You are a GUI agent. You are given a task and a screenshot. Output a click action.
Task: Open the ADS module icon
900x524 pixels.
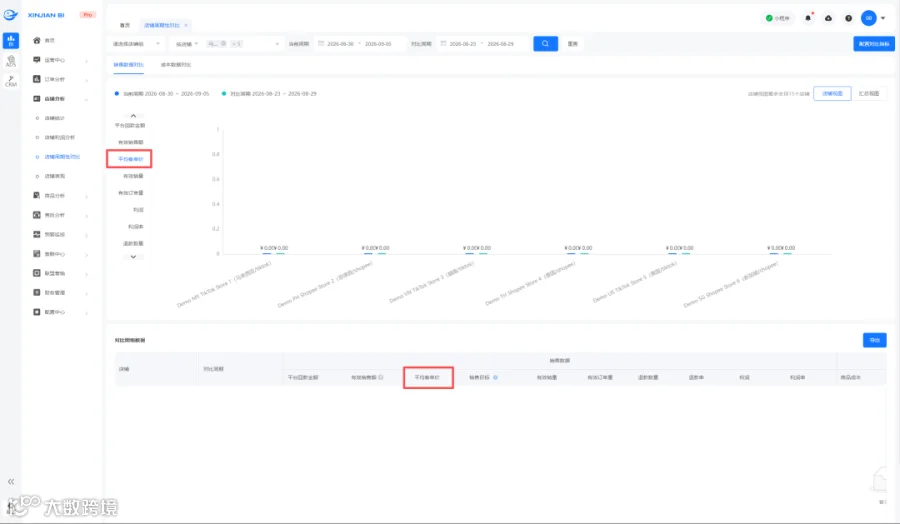[x=10, y=61]
